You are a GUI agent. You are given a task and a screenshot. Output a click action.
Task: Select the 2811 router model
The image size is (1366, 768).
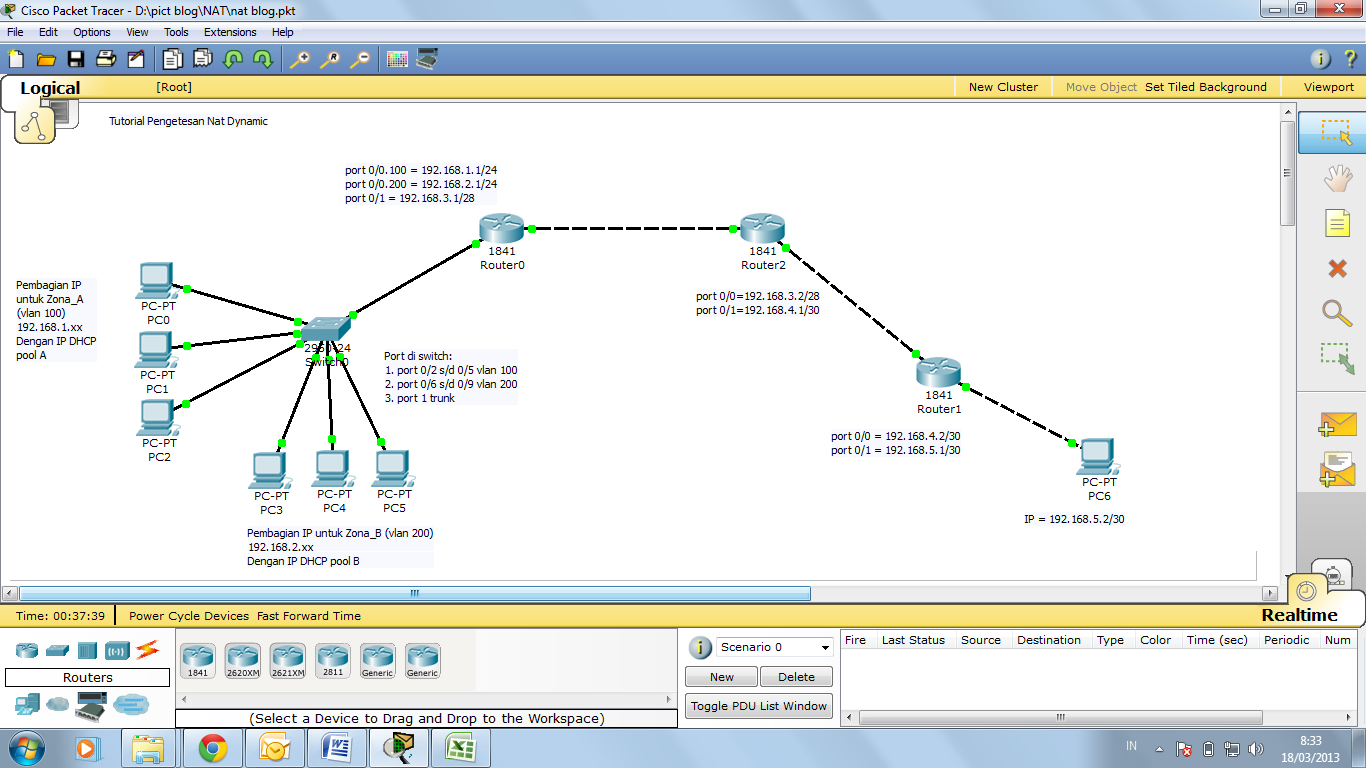click(333, 660)
